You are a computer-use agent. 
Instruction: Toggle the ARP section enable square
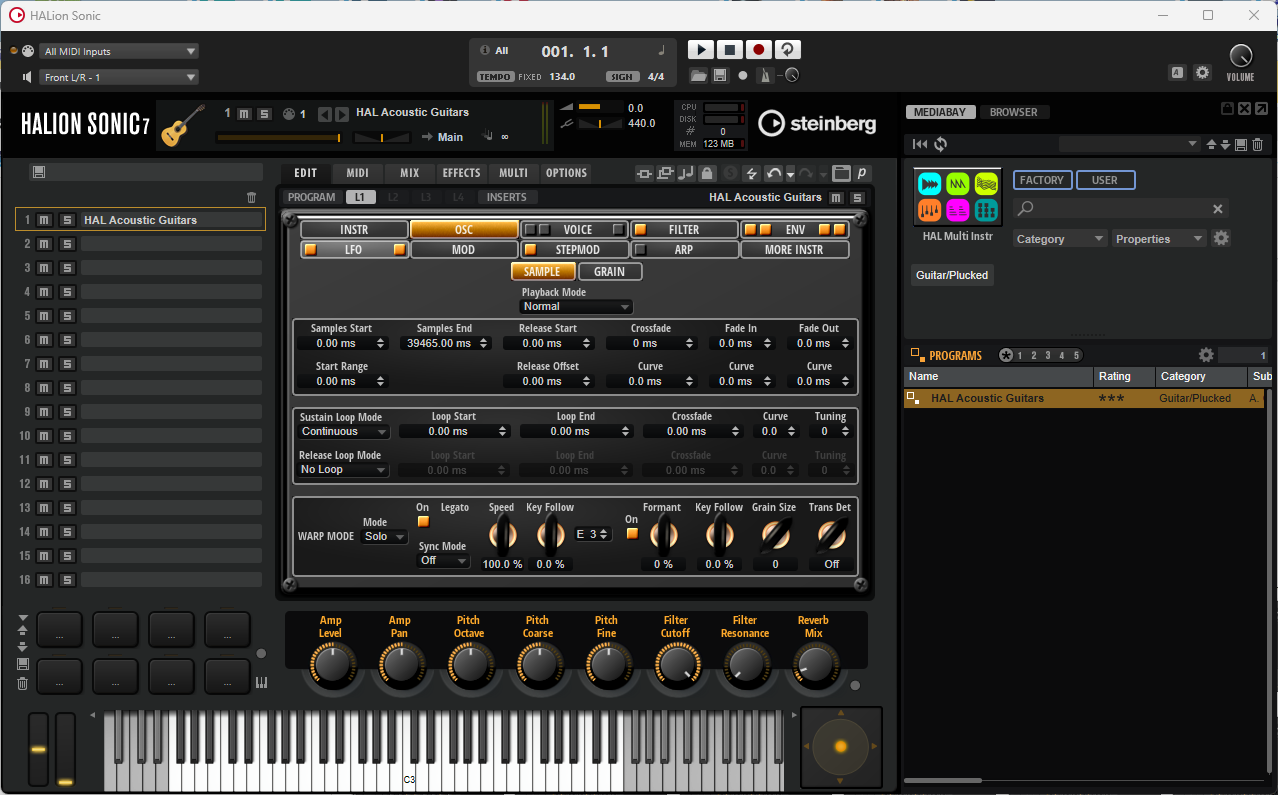click(x=640, y=250)
